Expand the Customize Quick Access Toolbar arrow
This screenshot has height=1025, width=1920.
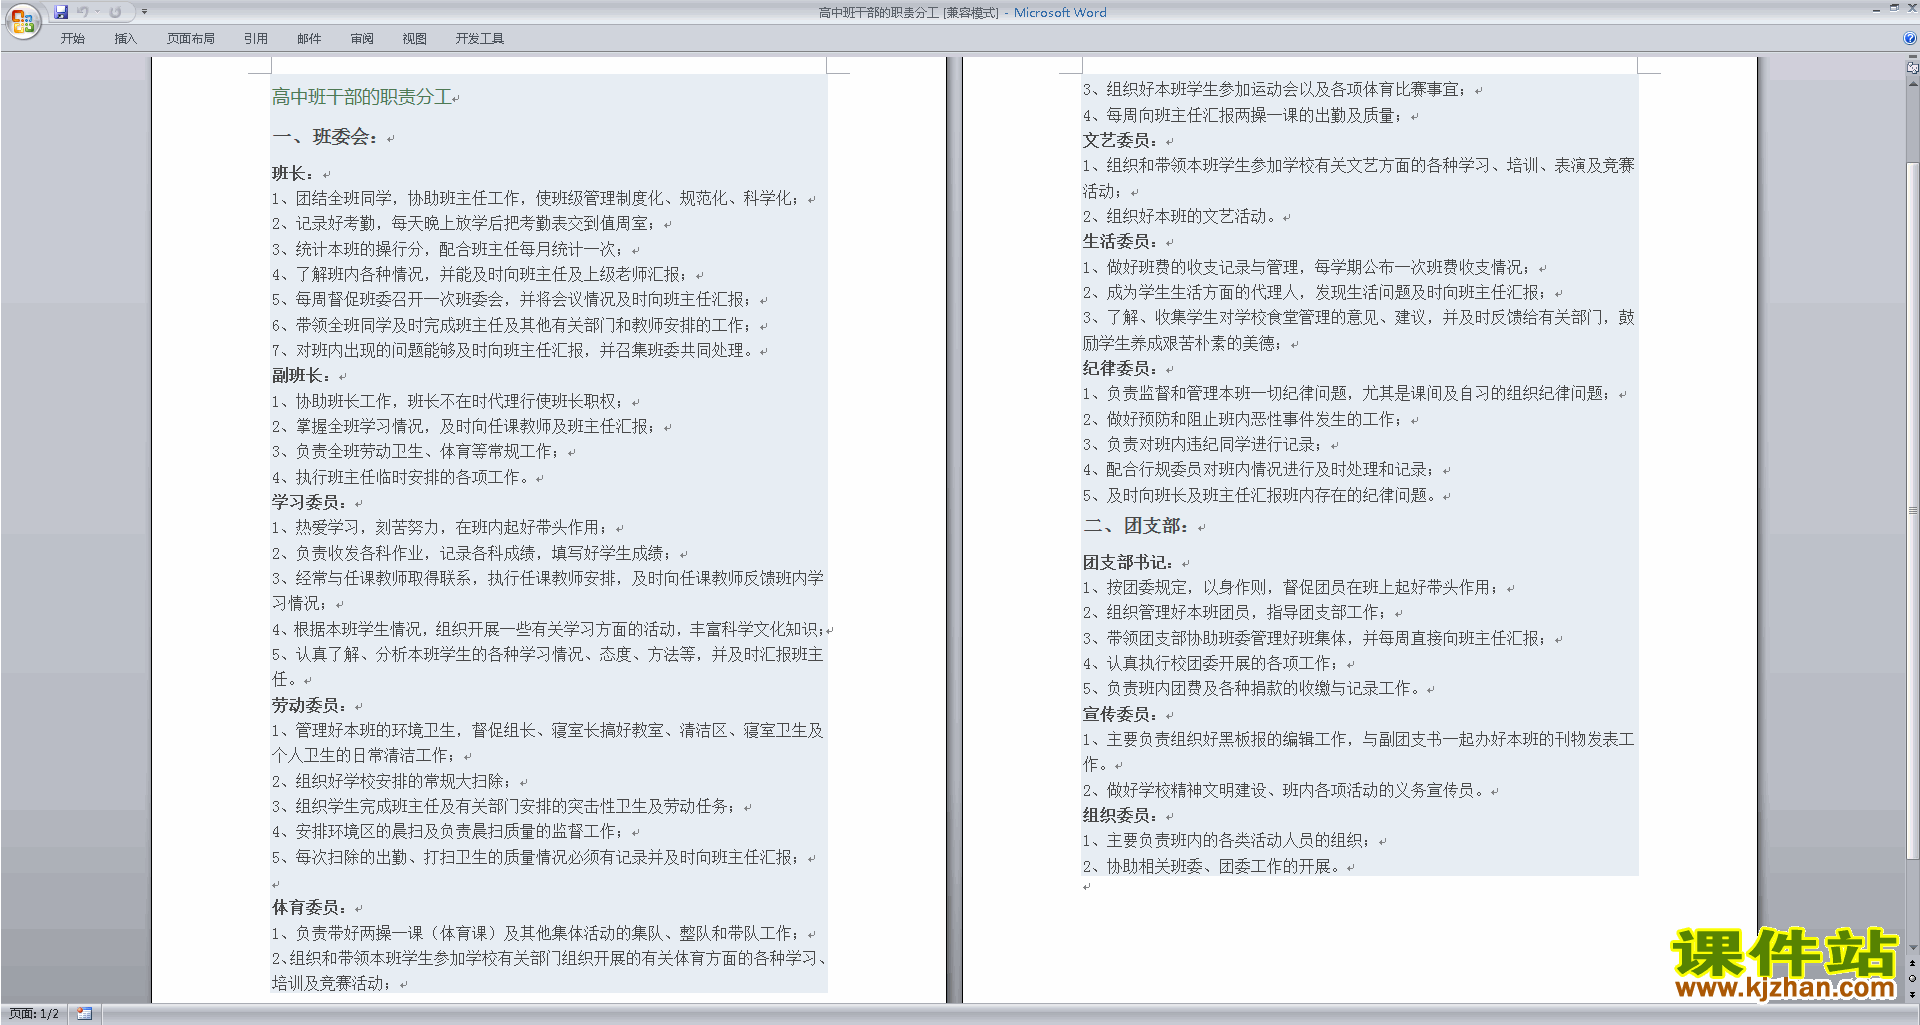(144, 12)
